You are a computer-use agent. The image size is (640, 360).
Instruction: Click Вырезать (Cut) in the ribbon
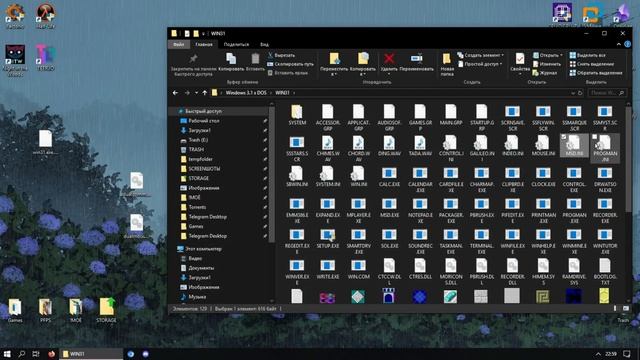[x=281, y=55]
